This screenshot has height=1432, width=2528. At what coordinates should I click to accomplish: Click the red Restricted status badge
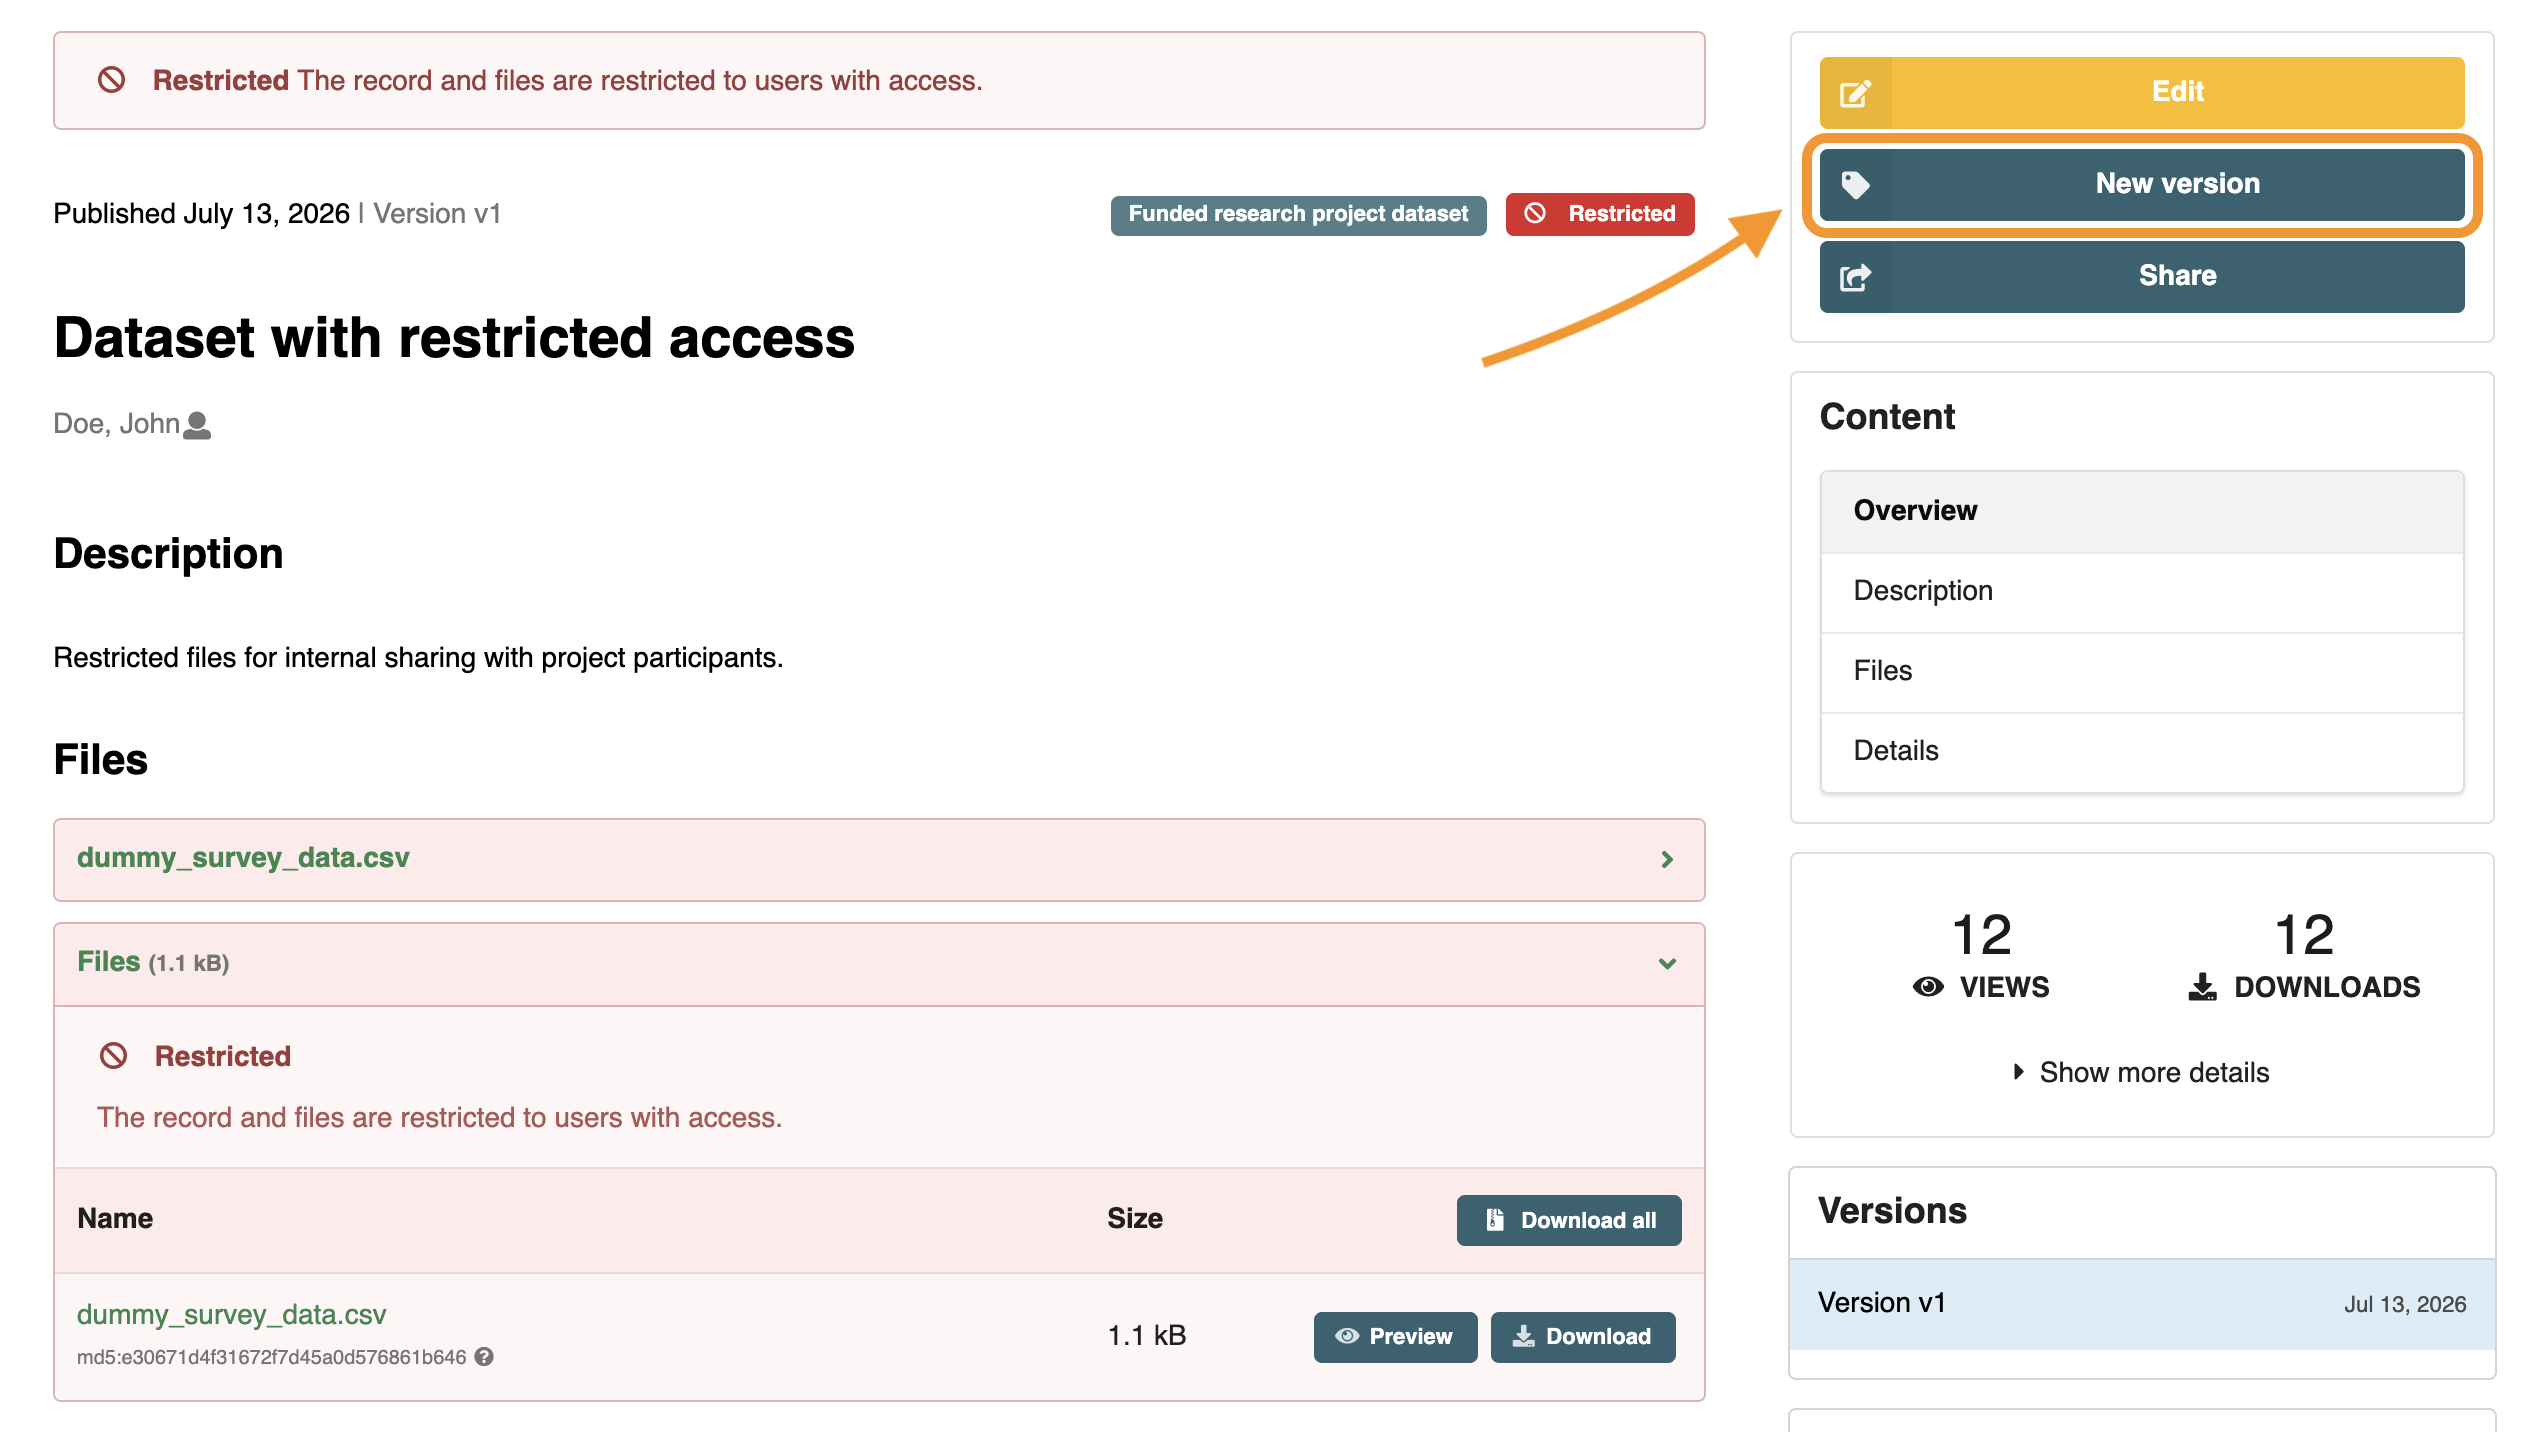pos(1600,214)
